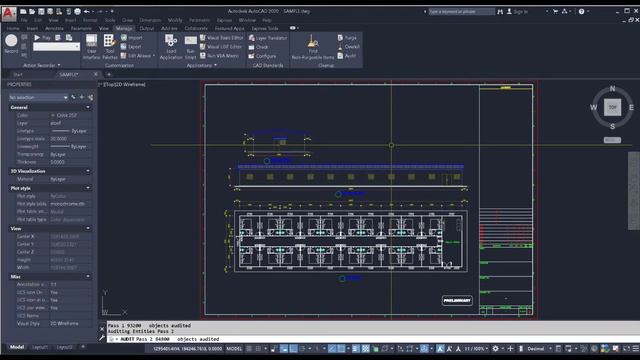Click the Help question mark icon

click(581, 11)
